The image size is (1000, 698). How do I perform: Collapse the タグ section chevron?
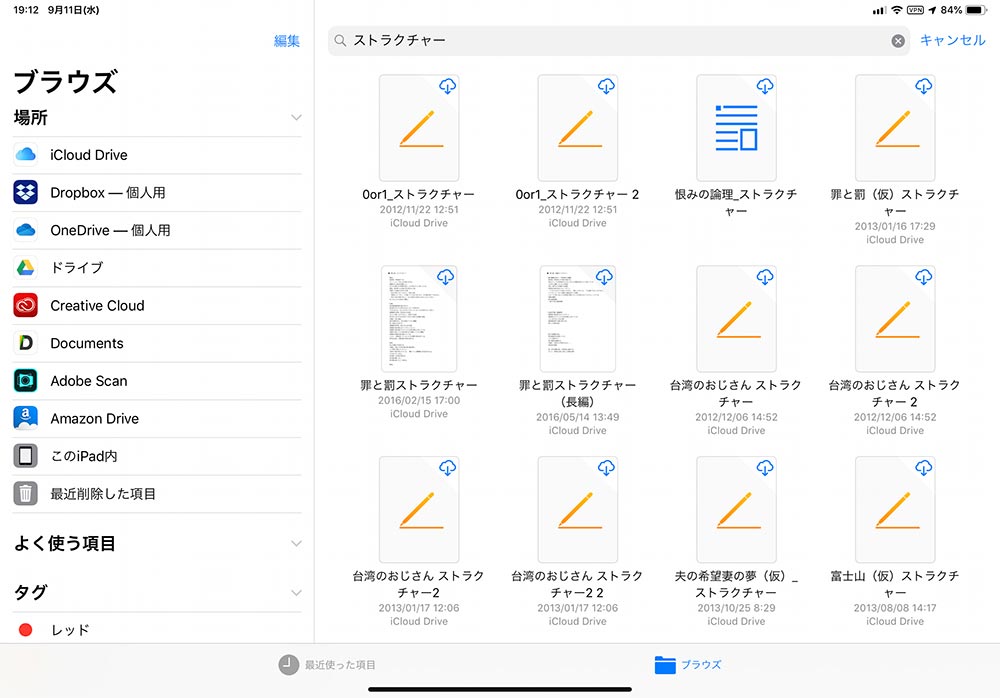(x=296, y=593)
